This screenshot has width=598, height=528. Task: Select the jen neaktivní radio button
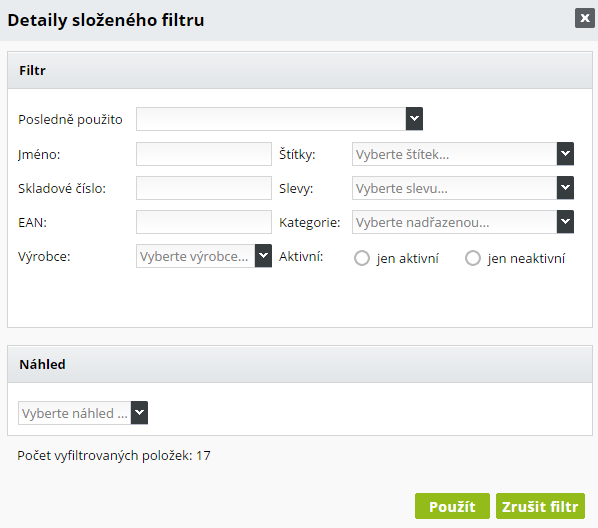[473, 258]
